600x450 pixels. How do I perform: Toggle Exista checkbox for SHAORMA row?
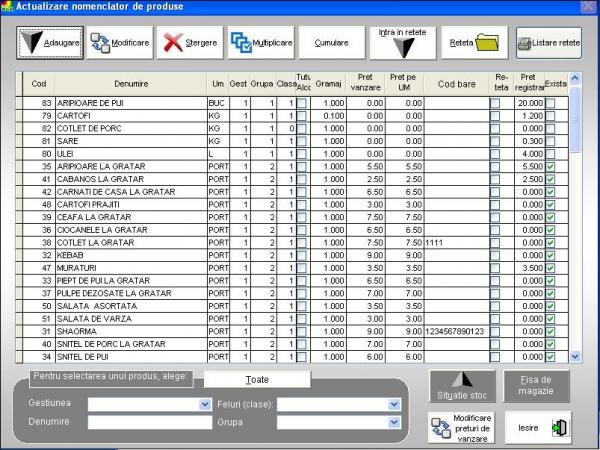click(x=549, y=331)
